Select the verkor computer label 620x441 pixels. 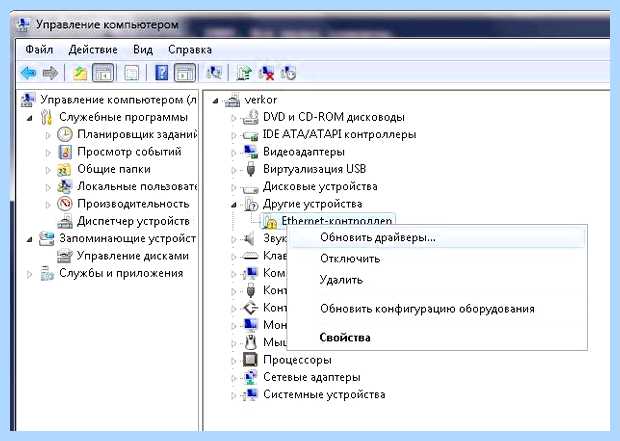click(261, 100)
